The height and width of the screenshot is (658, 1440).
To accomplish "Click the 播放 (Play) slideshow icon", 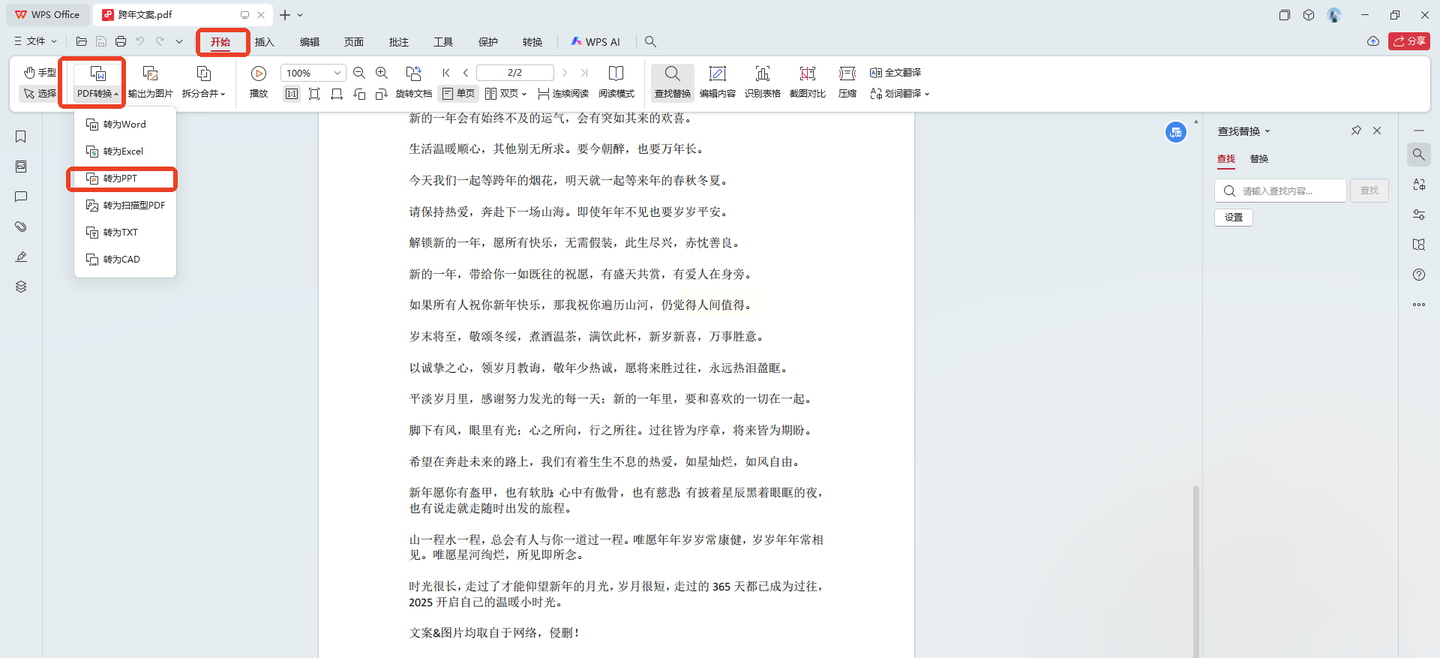I will (x=258, y=74).
